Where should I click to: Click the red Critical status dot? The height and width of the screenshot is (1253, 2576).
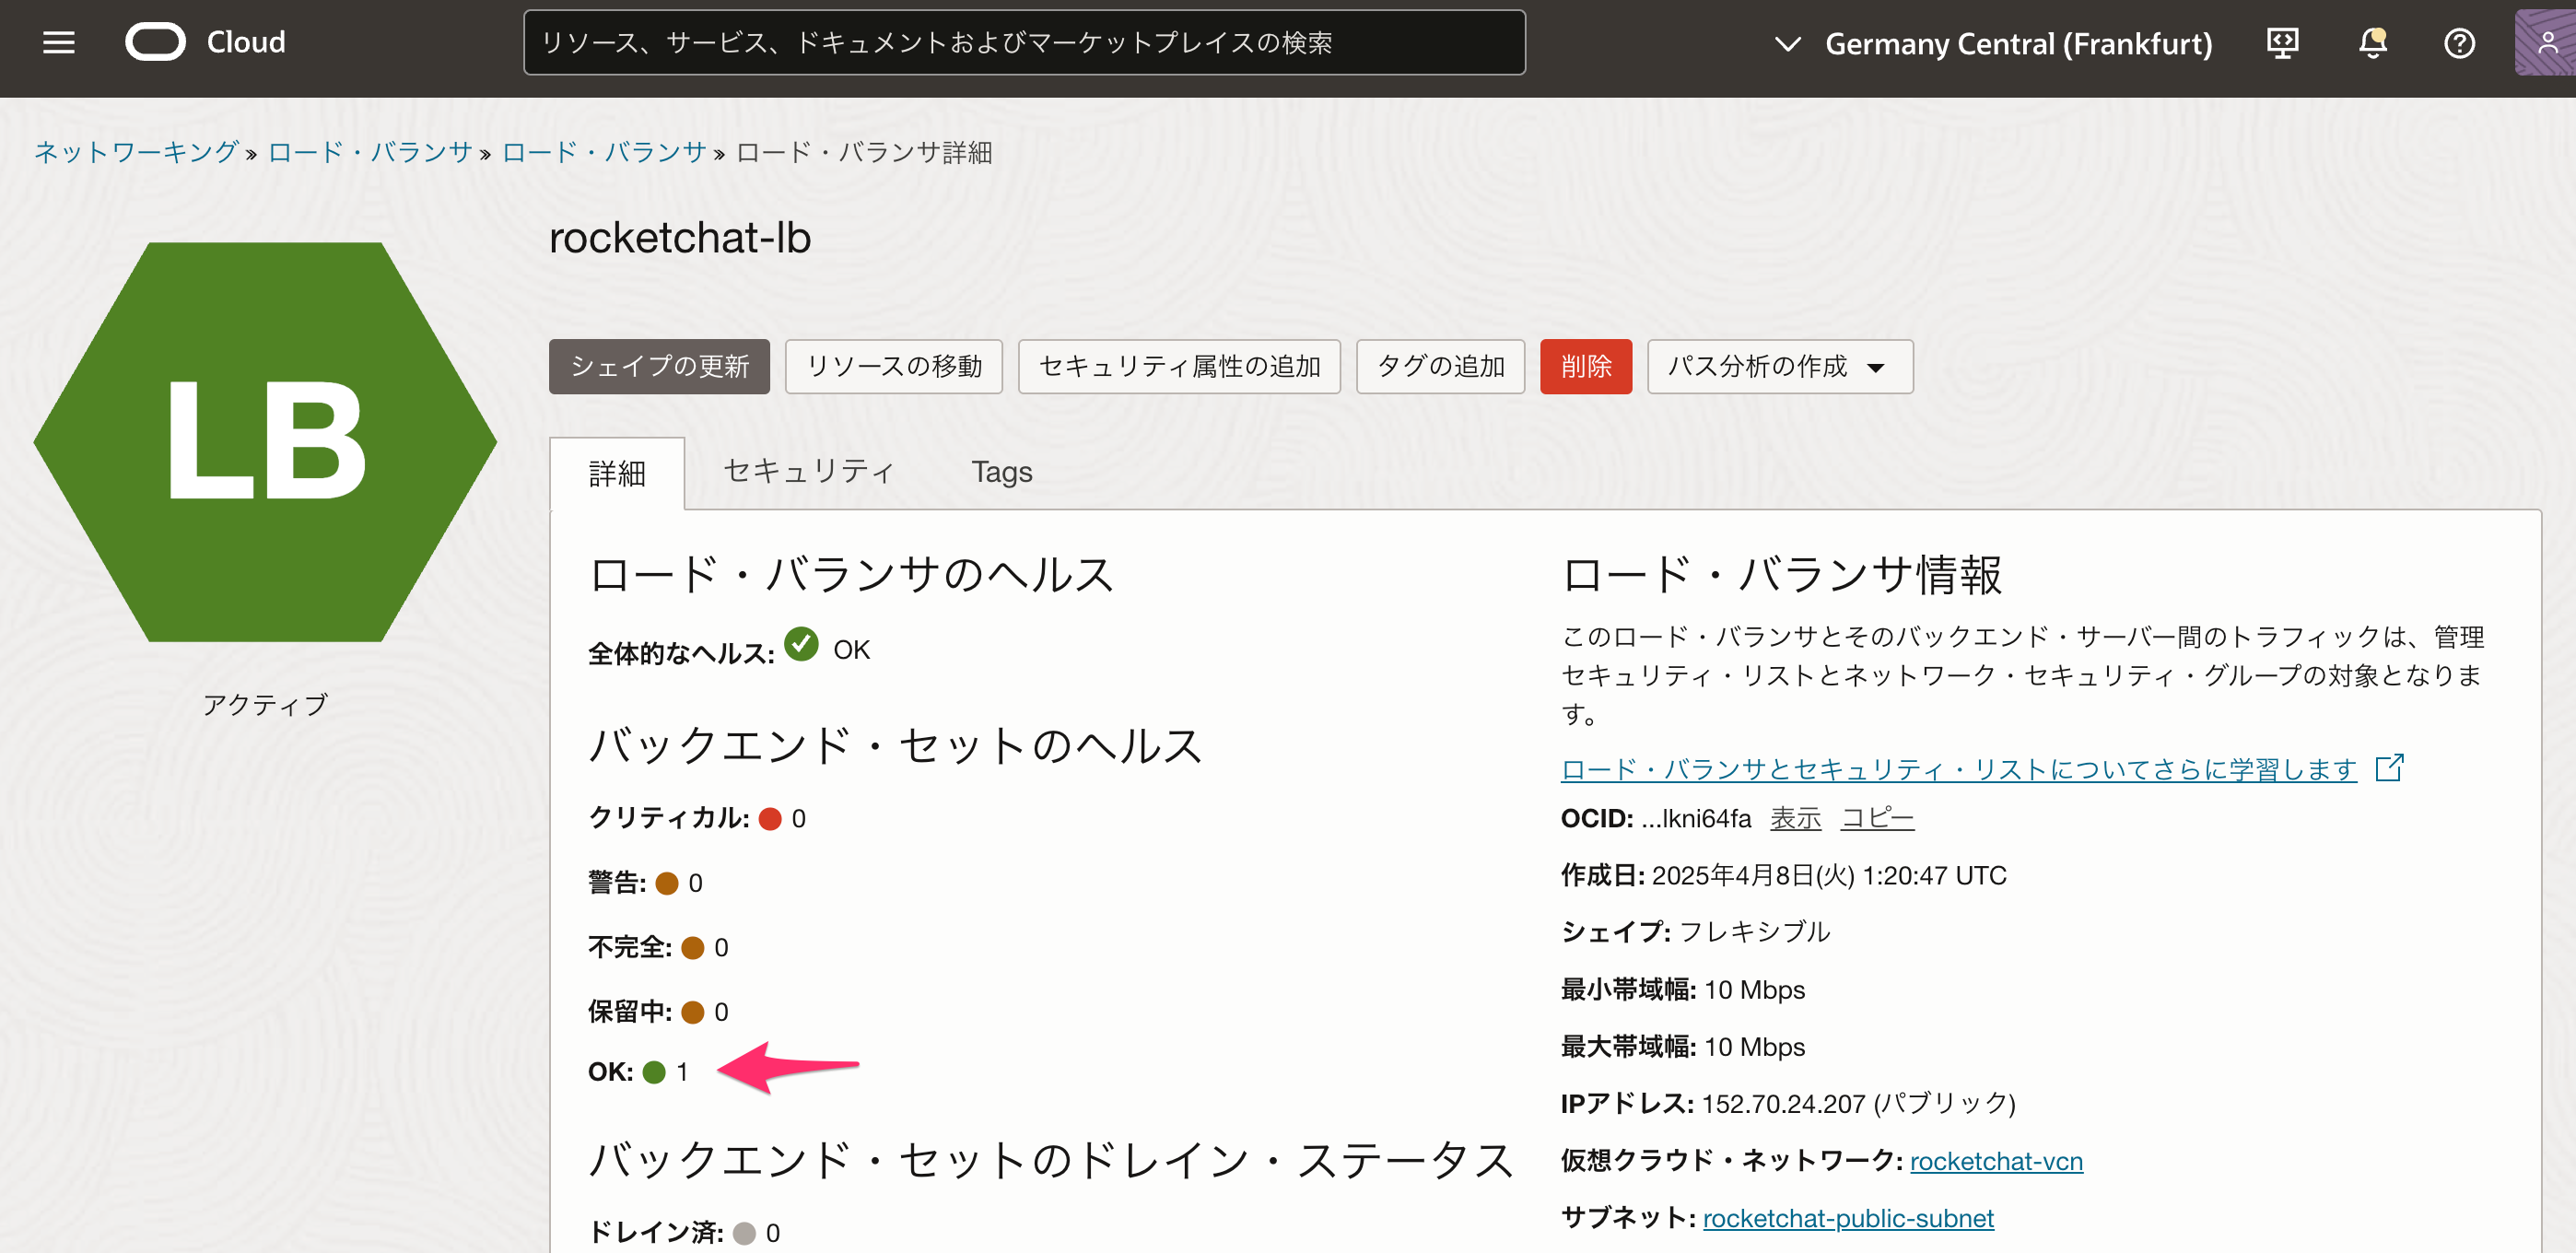tap(769, 819)
